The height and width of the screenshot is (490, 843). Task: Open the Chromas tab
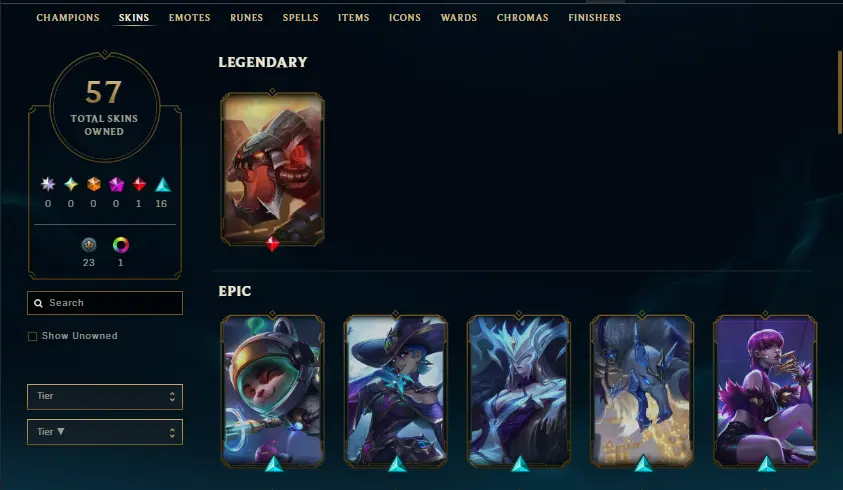click(523, 18)
